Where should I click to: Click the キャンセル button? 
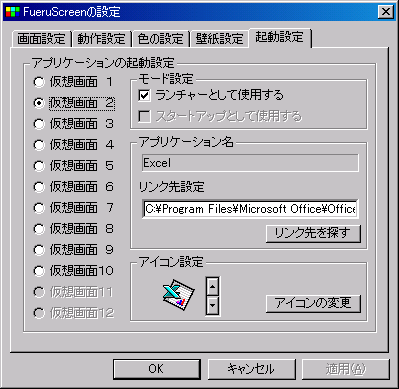(x=251, y=369)
